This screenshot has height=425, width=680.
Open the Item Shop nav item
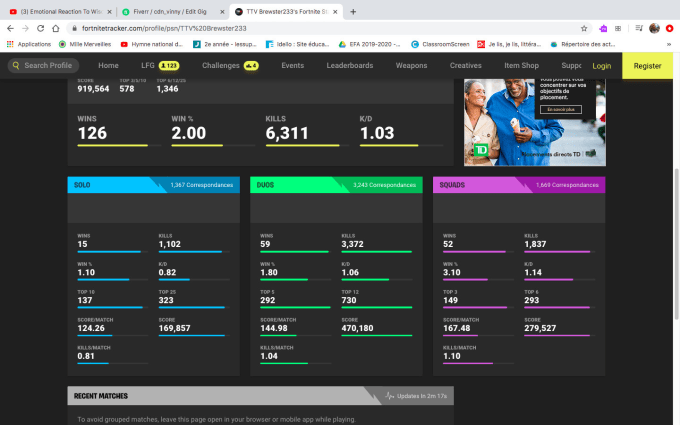(522, 65)
